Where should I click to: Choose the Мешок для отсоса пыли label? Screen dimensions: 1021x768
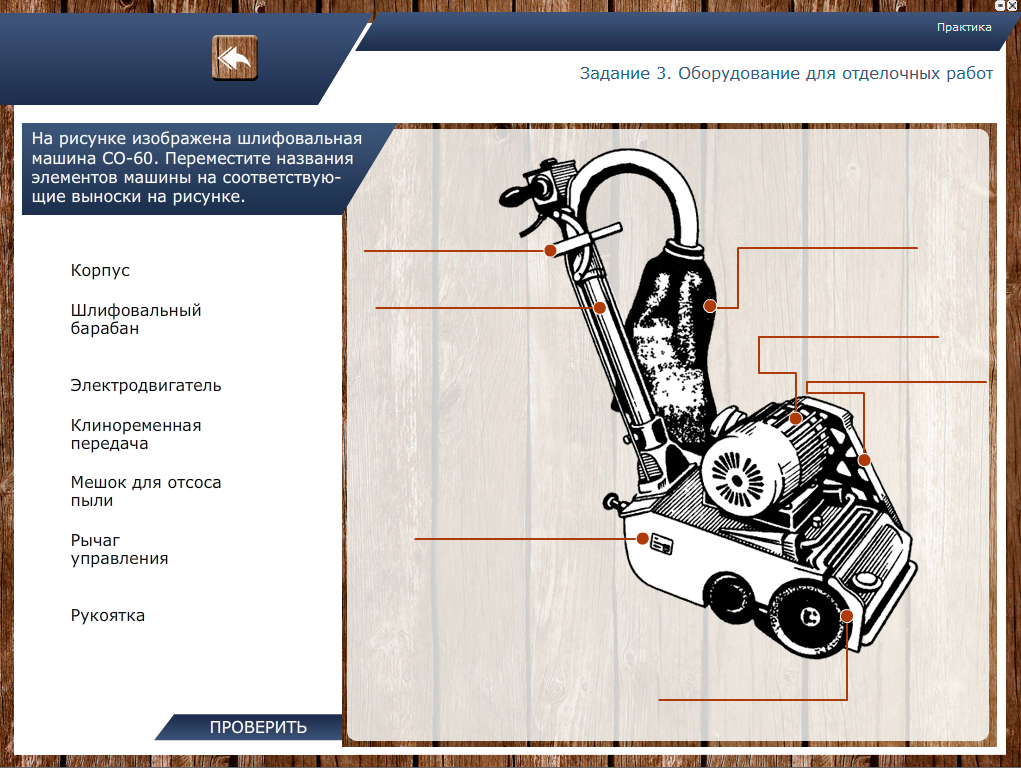click(x=145, y=492)
